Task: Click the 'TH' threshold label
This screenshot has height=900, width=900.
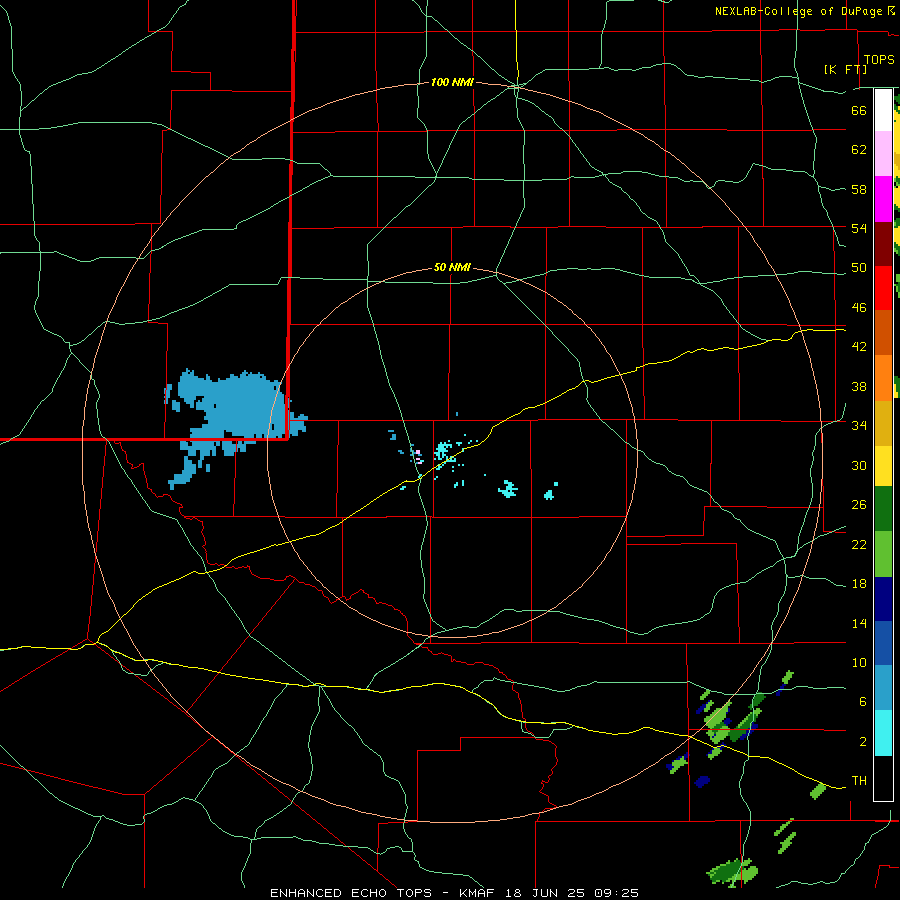Action: click(859, 781)
